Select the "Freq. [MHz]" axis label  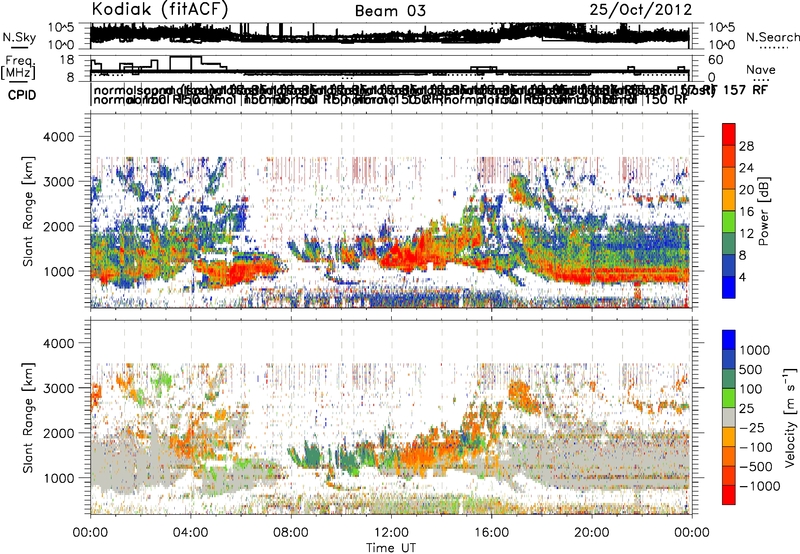coord(19,67)
